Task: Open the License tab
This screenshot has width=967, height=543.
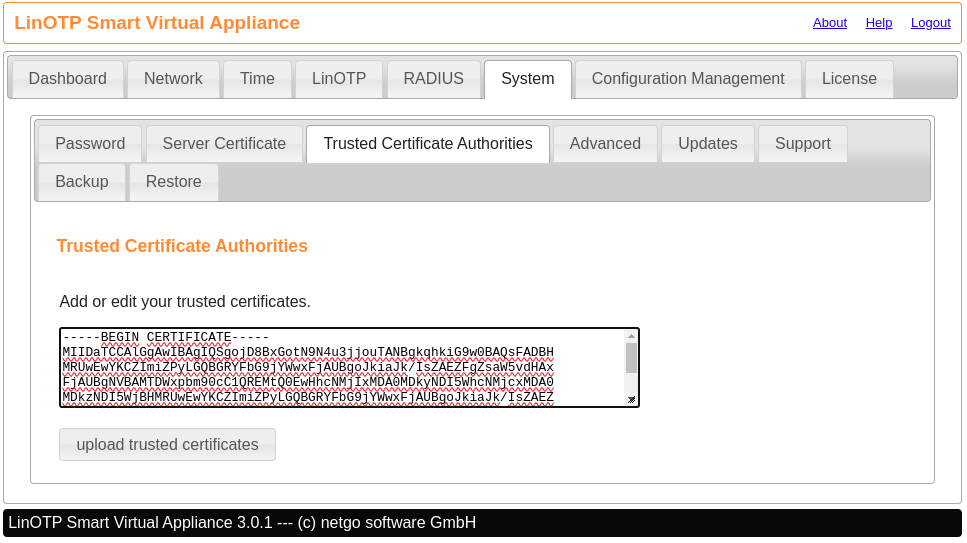Action: (x=849, y=79)
